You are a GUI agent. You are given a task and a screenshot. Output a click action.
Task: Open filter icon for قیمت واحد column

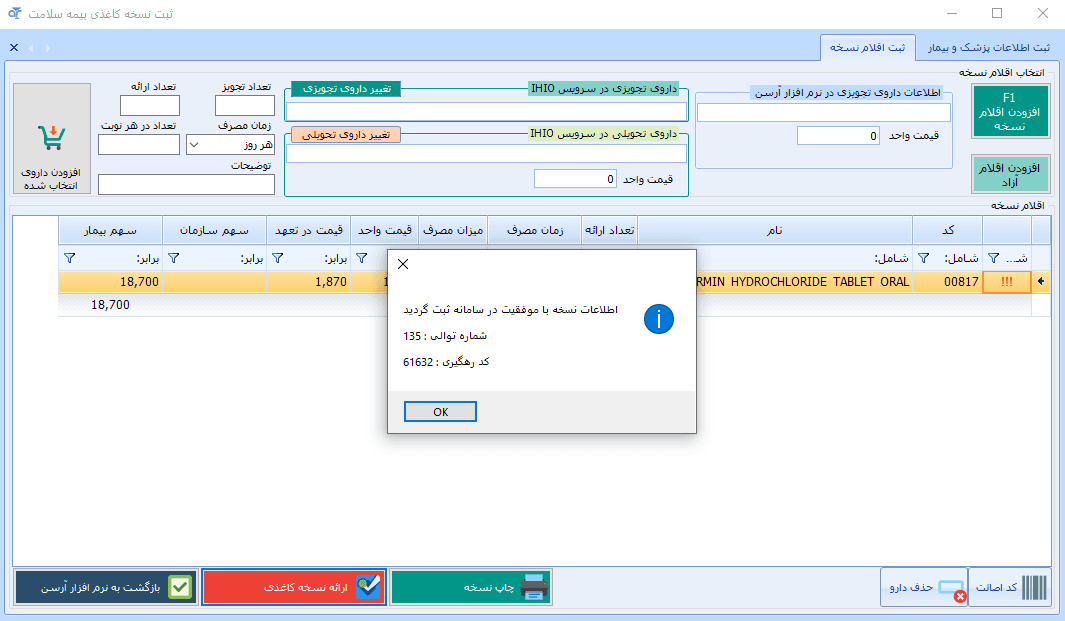tap(361, 258)
